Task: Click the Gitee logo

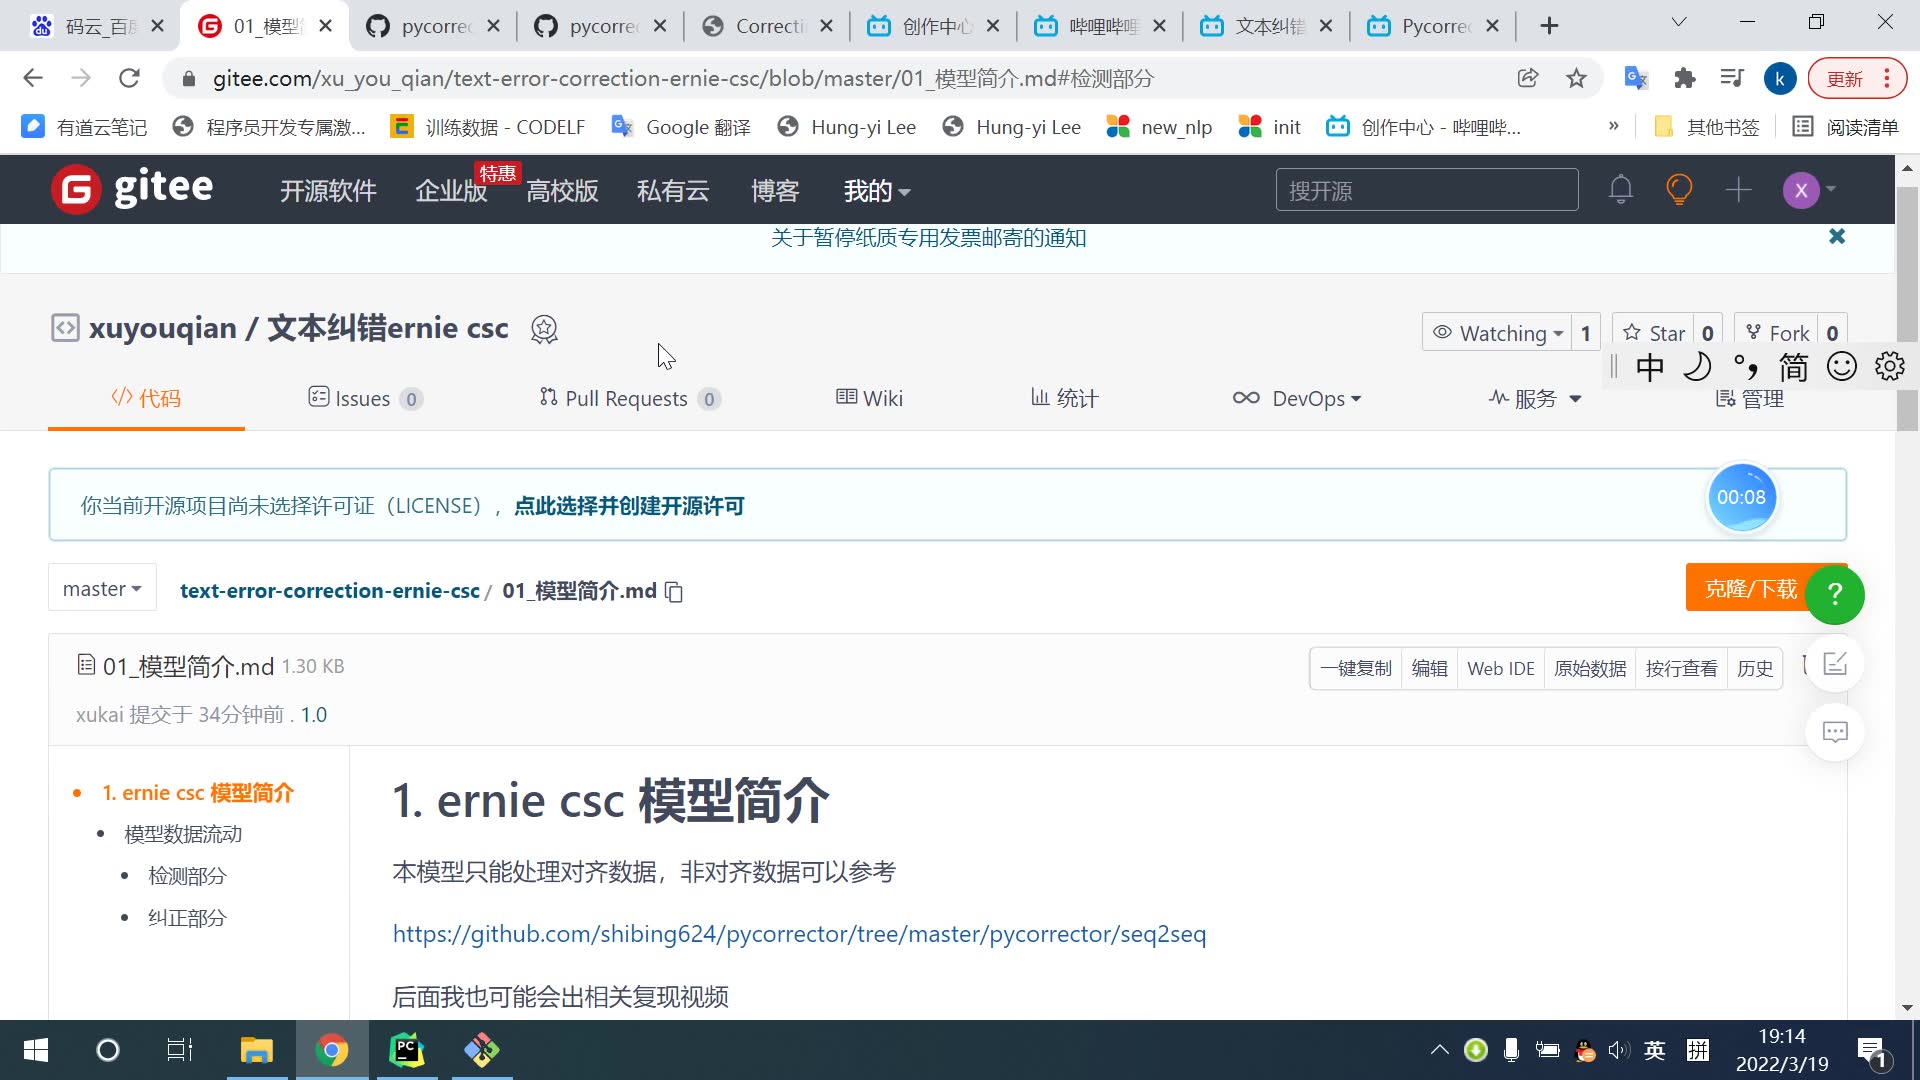Action: point(132,189)
